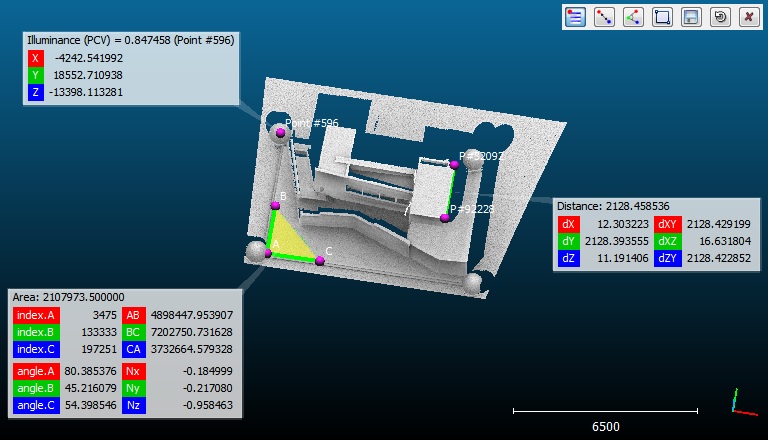
Task: Click the AB length 4898447.953907
Action: click(192, 315)
